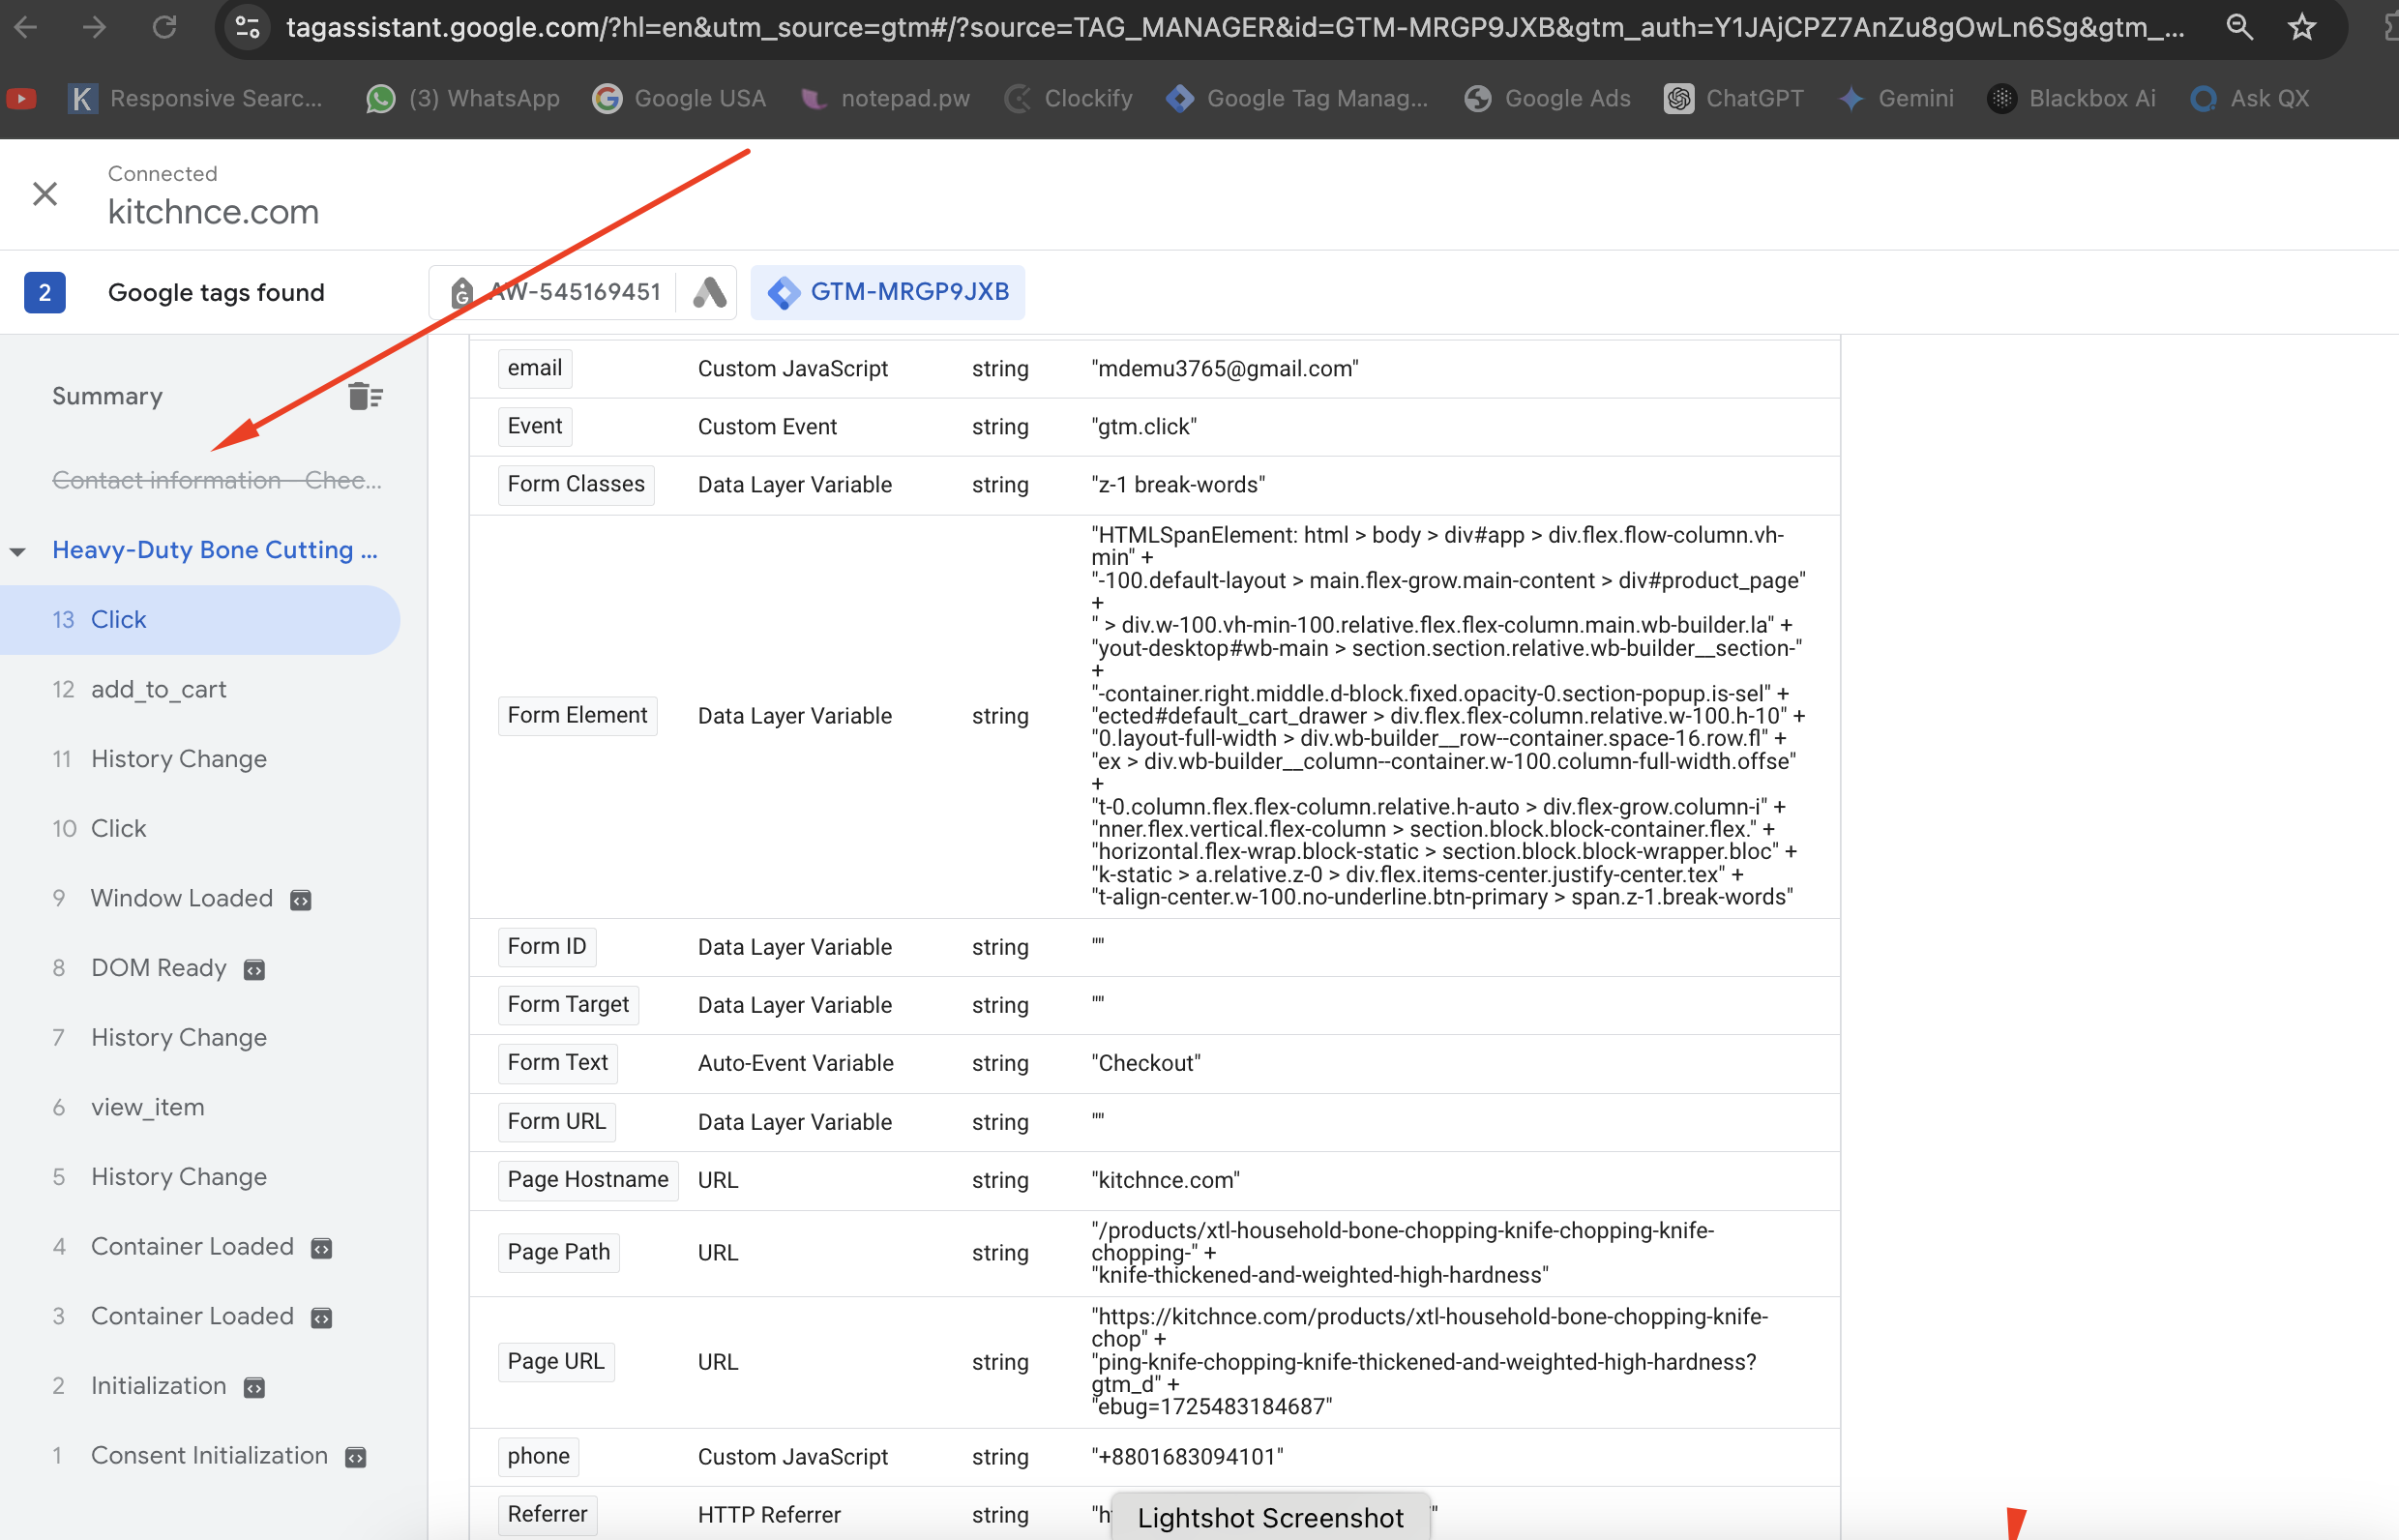The height and width of the screenshot is (1540, 2399).
Task: Click code icon beside event 4 Container Loaded
Action: click(321, 1249)
